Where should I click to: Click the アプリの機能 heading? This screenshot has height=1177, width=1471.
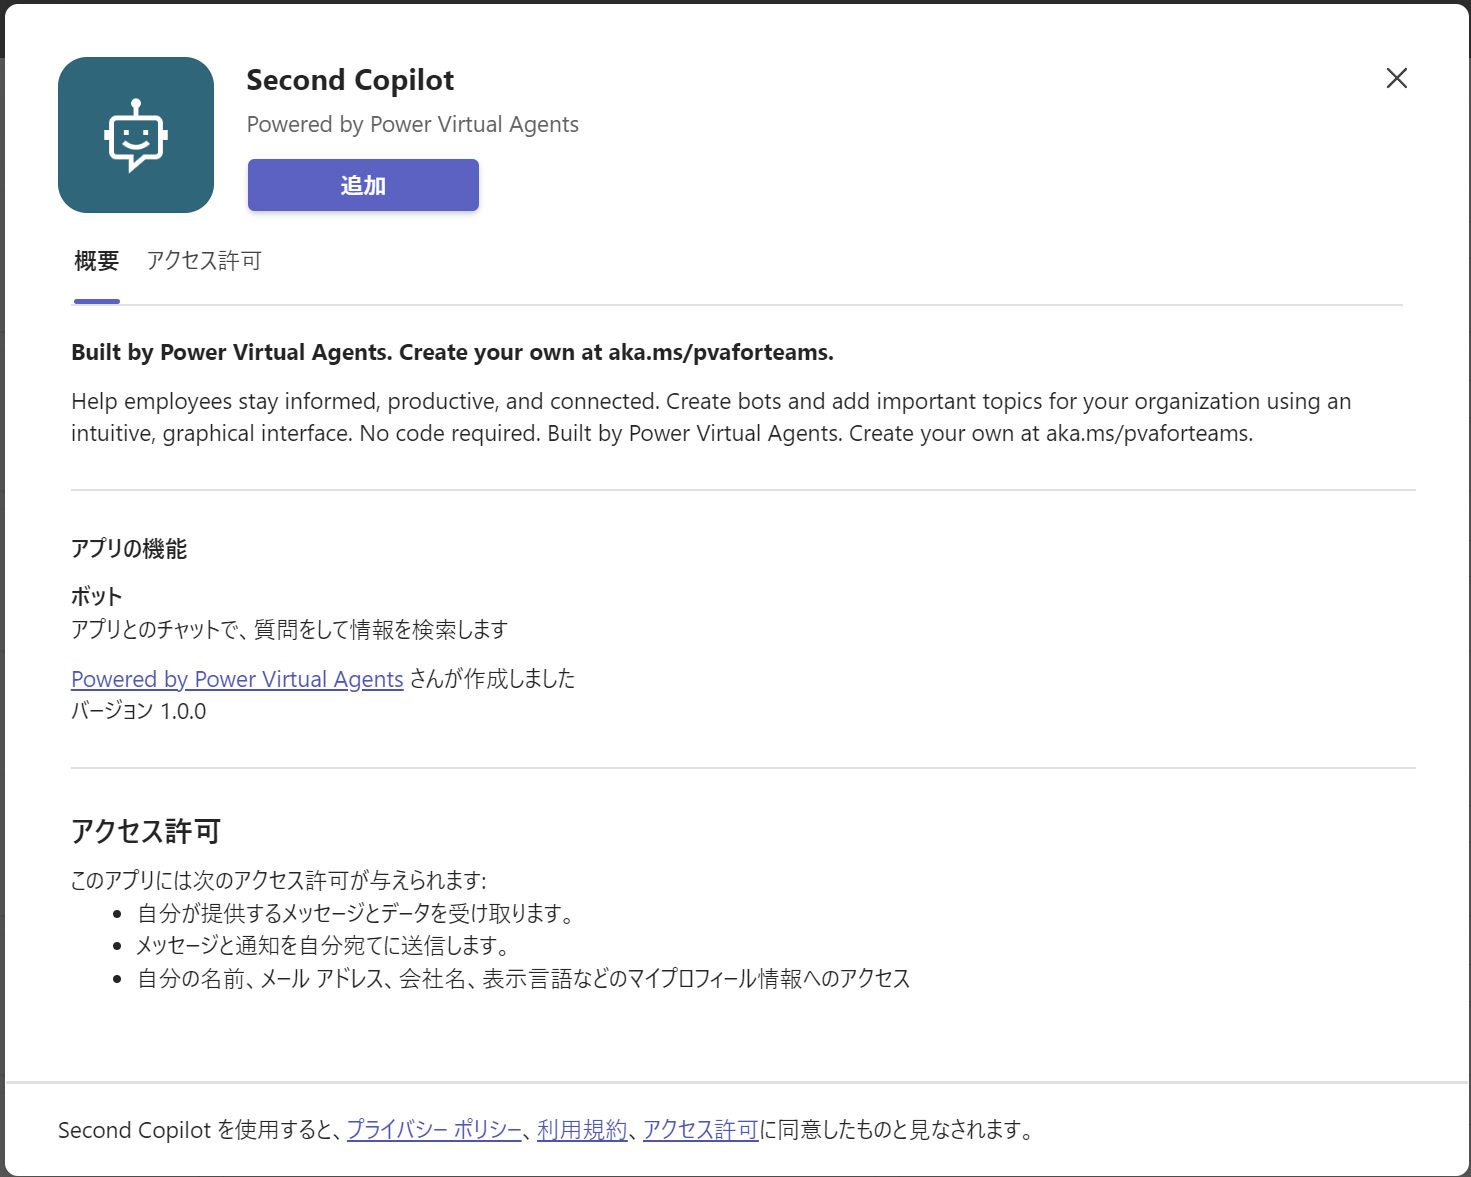coord(129,549)
